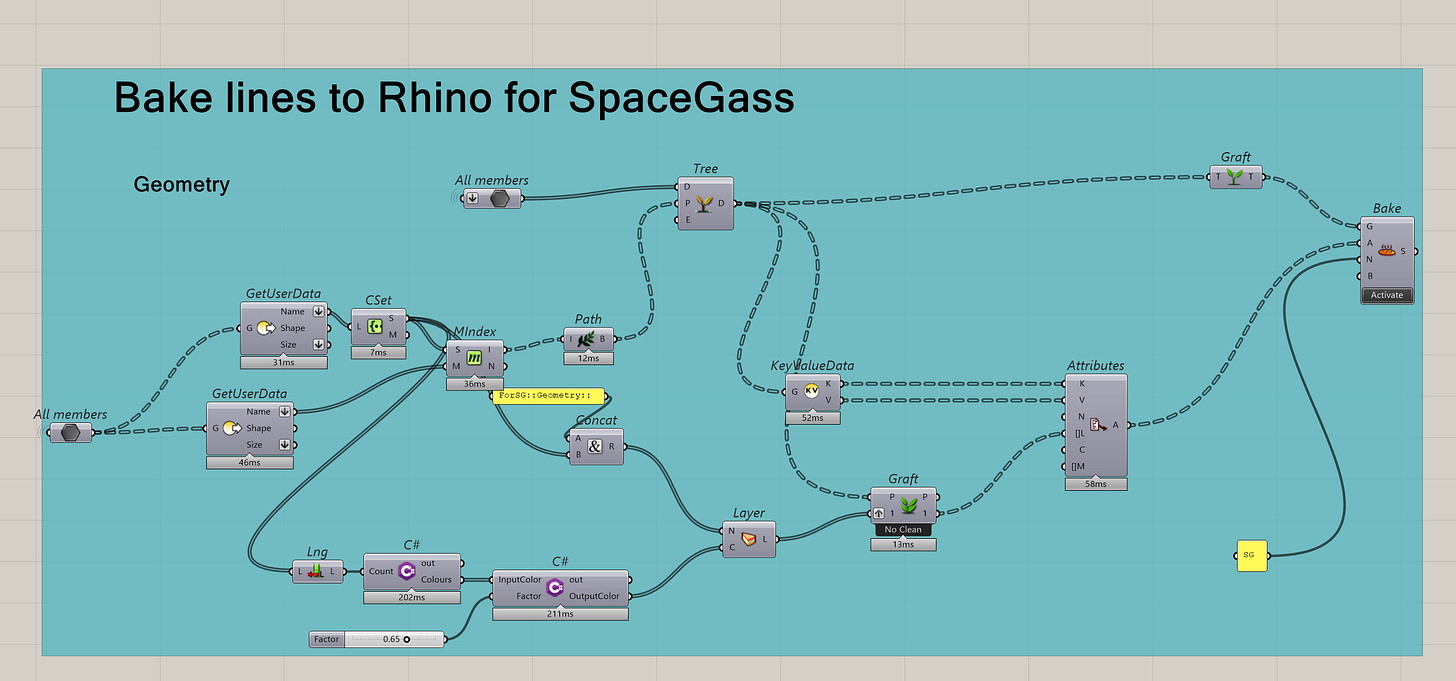
Task: Click the N output on MIndex component
Action: point(491,366)
